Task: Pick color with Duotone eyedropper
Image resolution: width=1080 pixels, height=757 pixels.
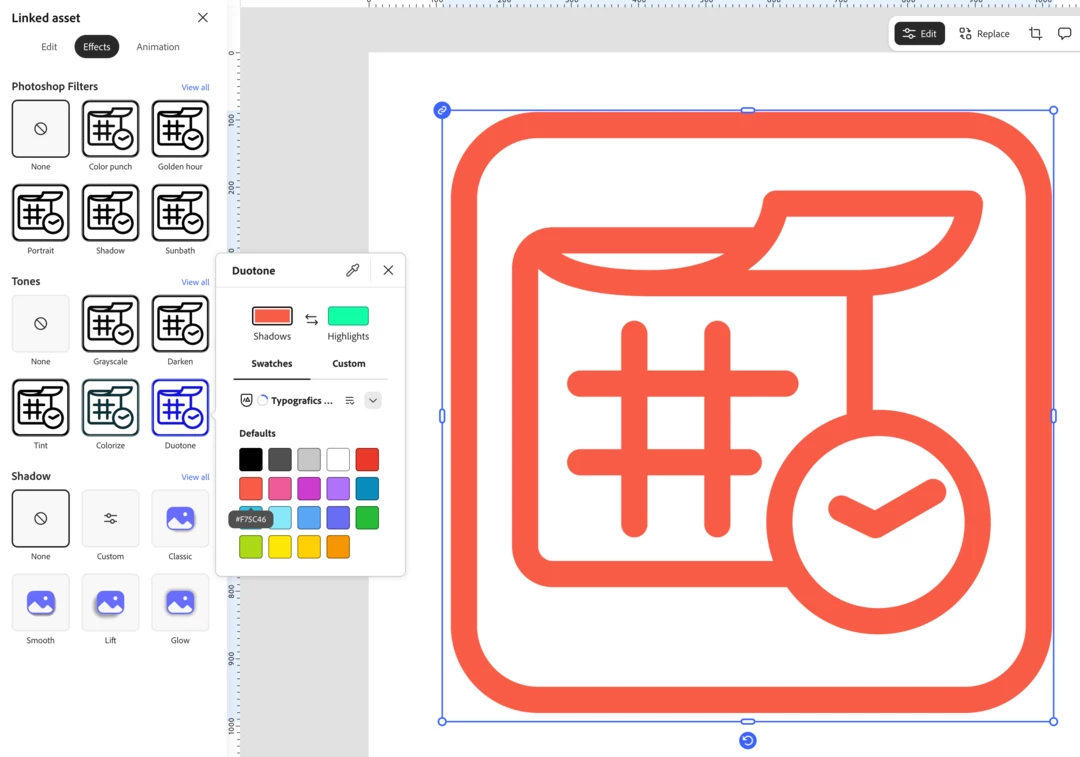Action: (x=353, y=271)
